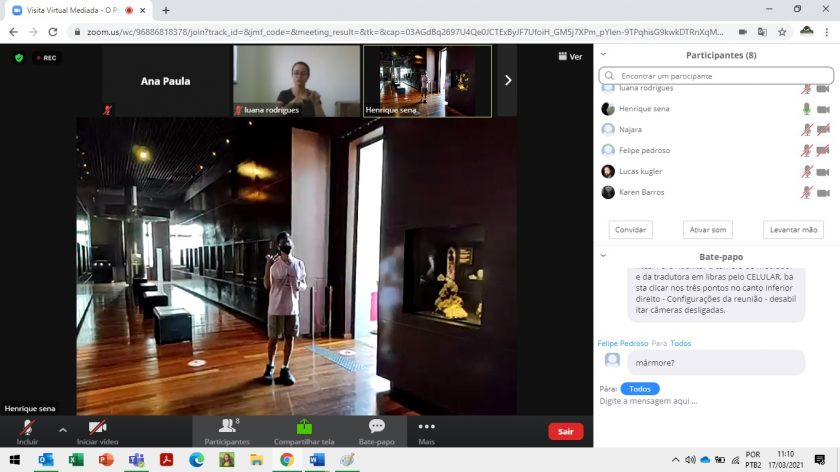
Task: Click Henrique sena green microphone icon
Action: (x=806, y=109)
